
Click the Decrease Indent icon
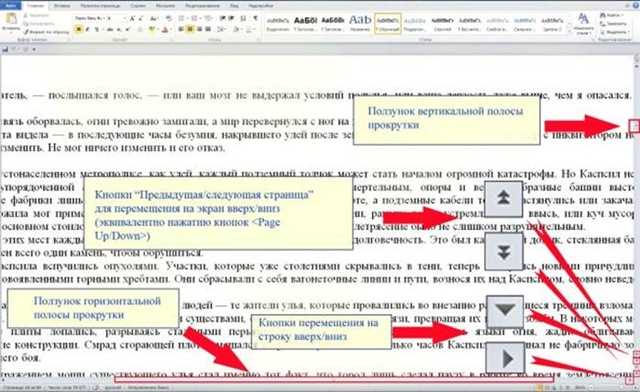pos(222,19)
